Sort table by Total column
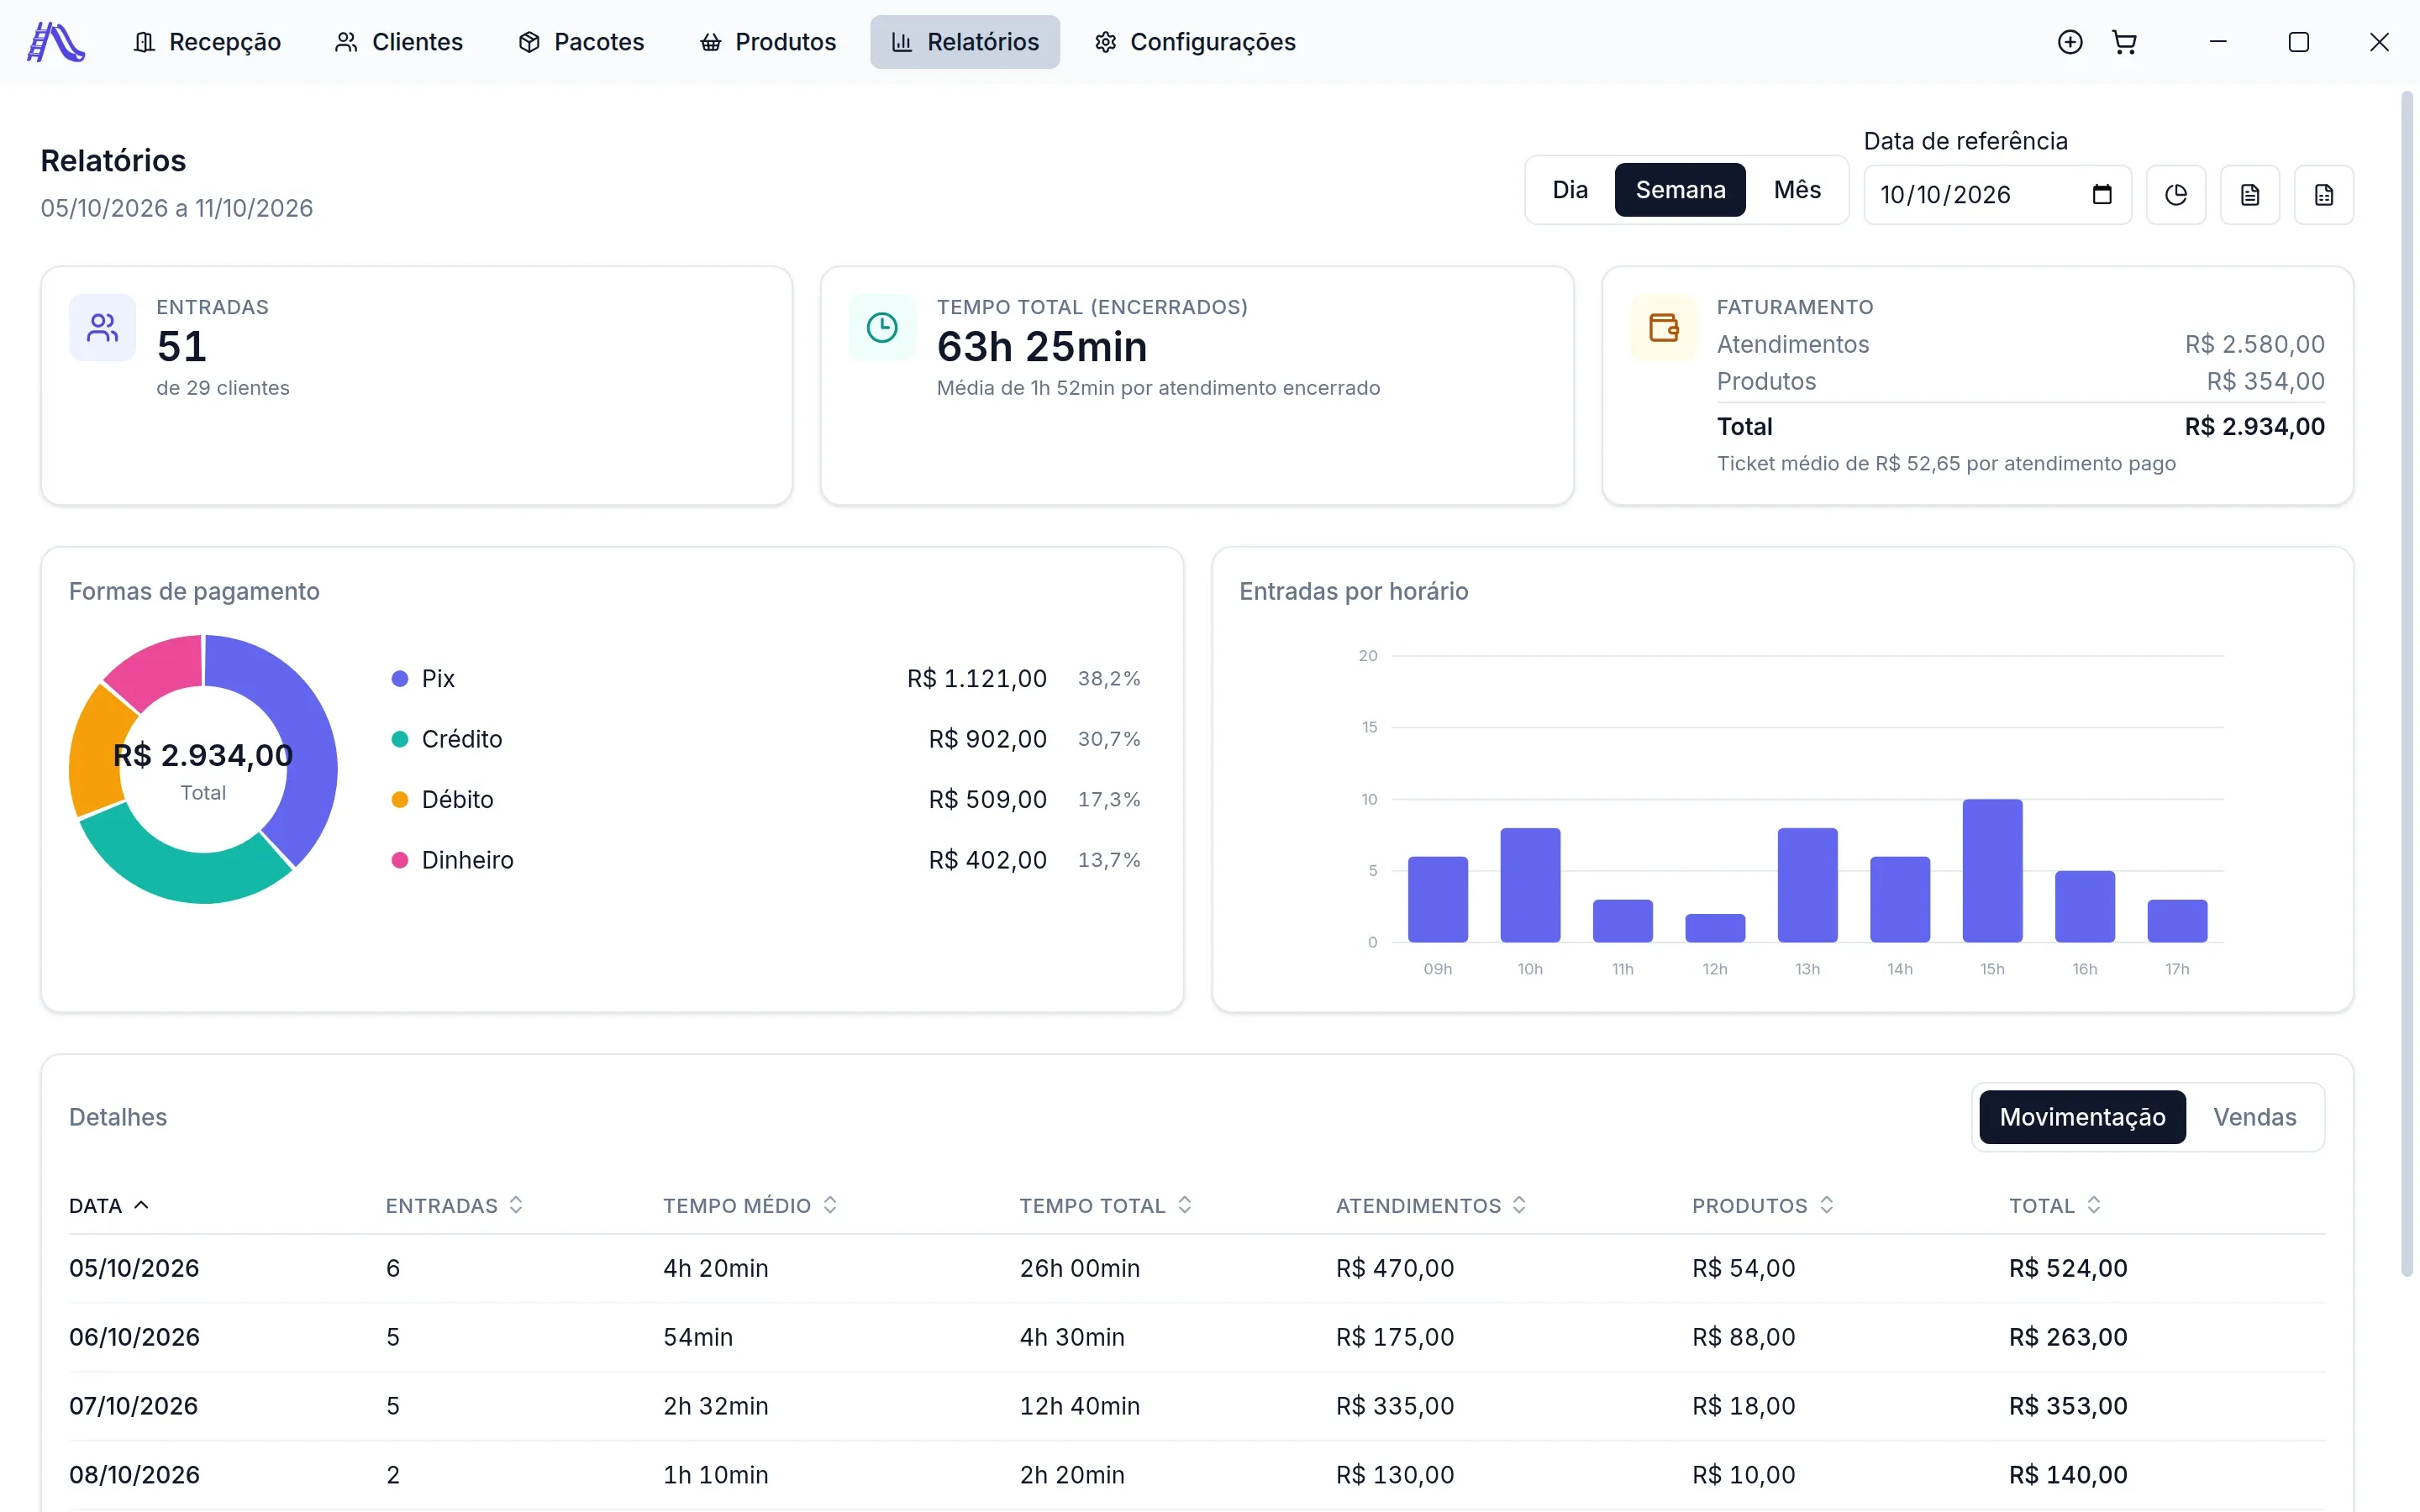 [2055, 1206]
